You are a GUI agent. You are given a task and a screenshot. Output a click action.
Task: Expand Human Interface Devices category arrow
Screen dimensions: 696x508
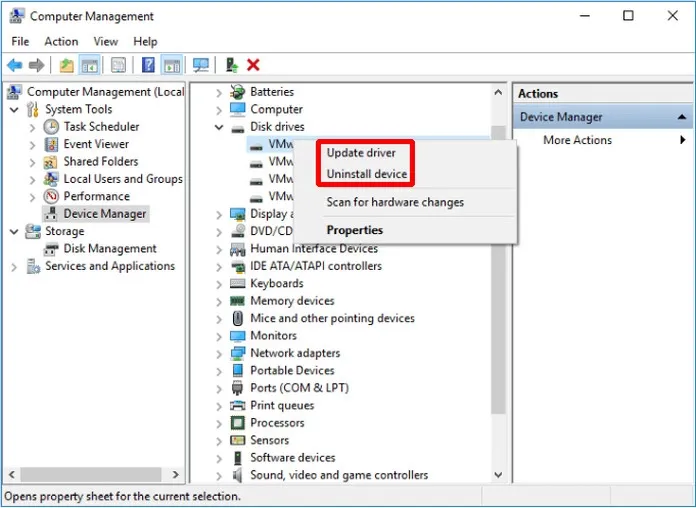tap(219, 249)
